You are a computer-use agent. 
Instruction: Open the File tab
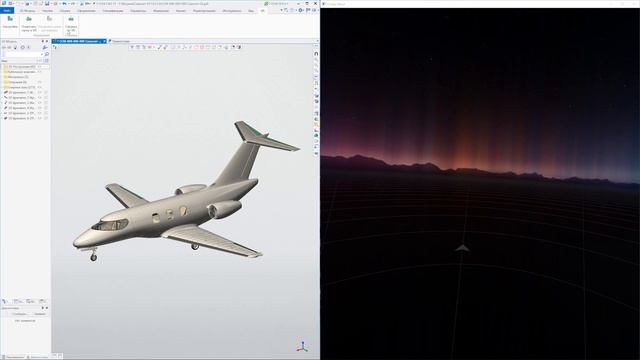click(7, 11)
